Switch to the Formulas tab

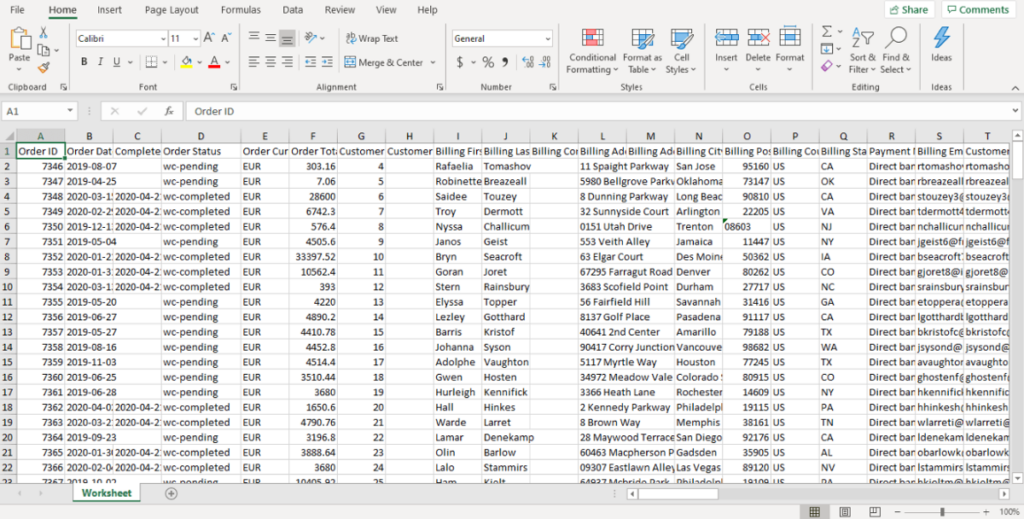(x=241, y=10)
